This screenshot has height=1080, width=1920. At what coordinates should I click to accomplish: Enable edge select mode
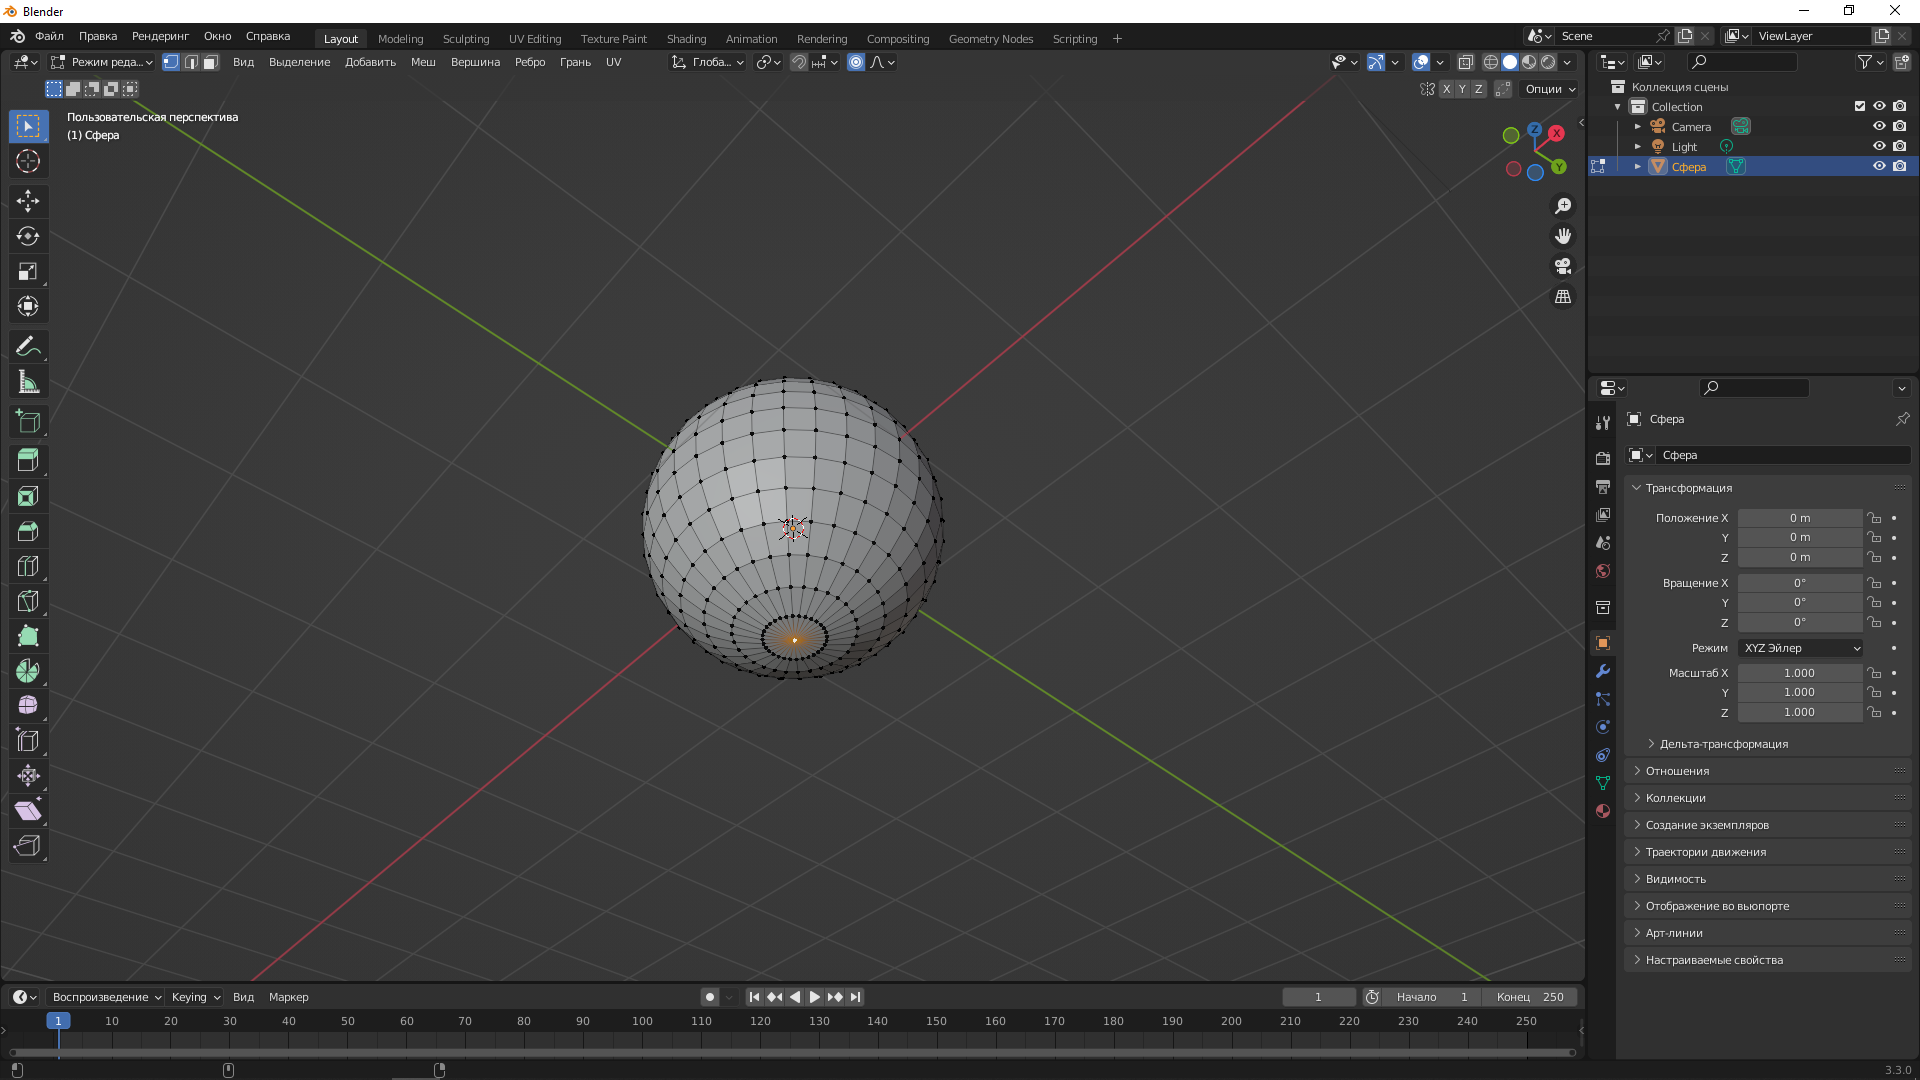point(191,62)
